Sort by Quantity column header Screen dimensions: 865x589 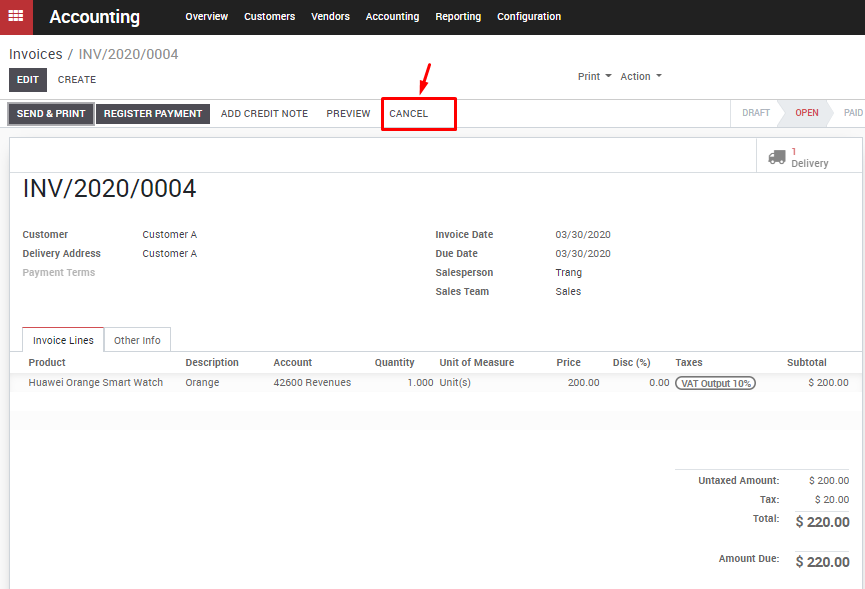click(394, 362)
